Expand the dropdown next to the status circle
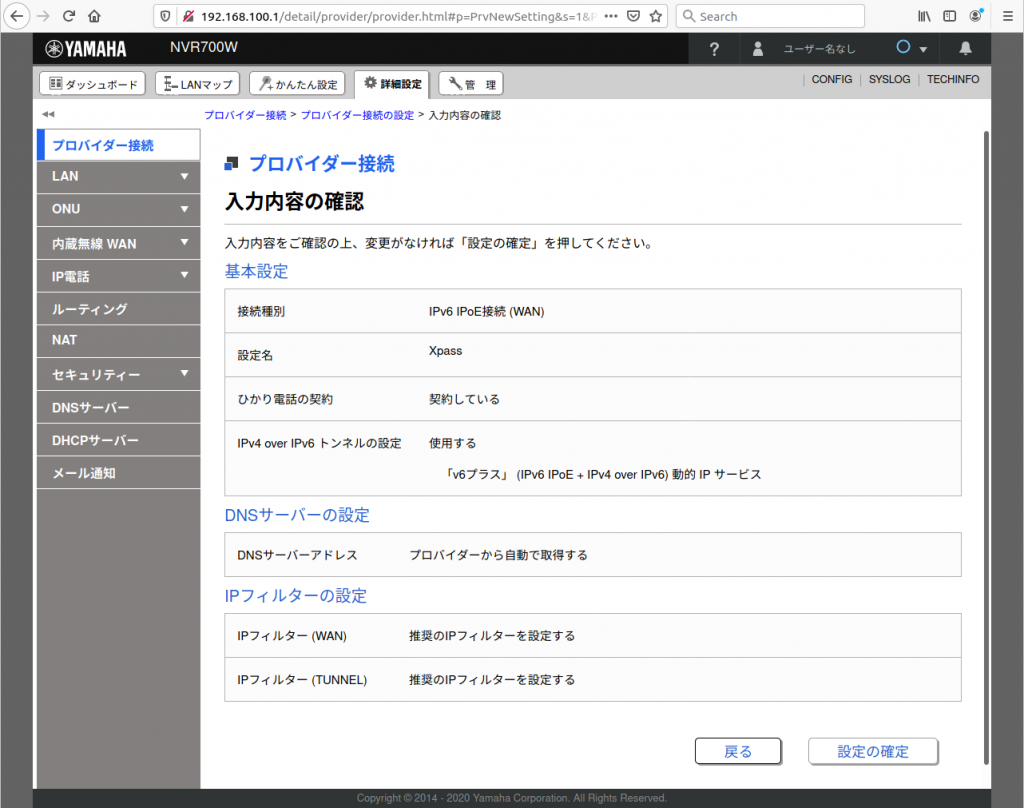Viewport: 1024px width, 808px height. click(923, 50)
